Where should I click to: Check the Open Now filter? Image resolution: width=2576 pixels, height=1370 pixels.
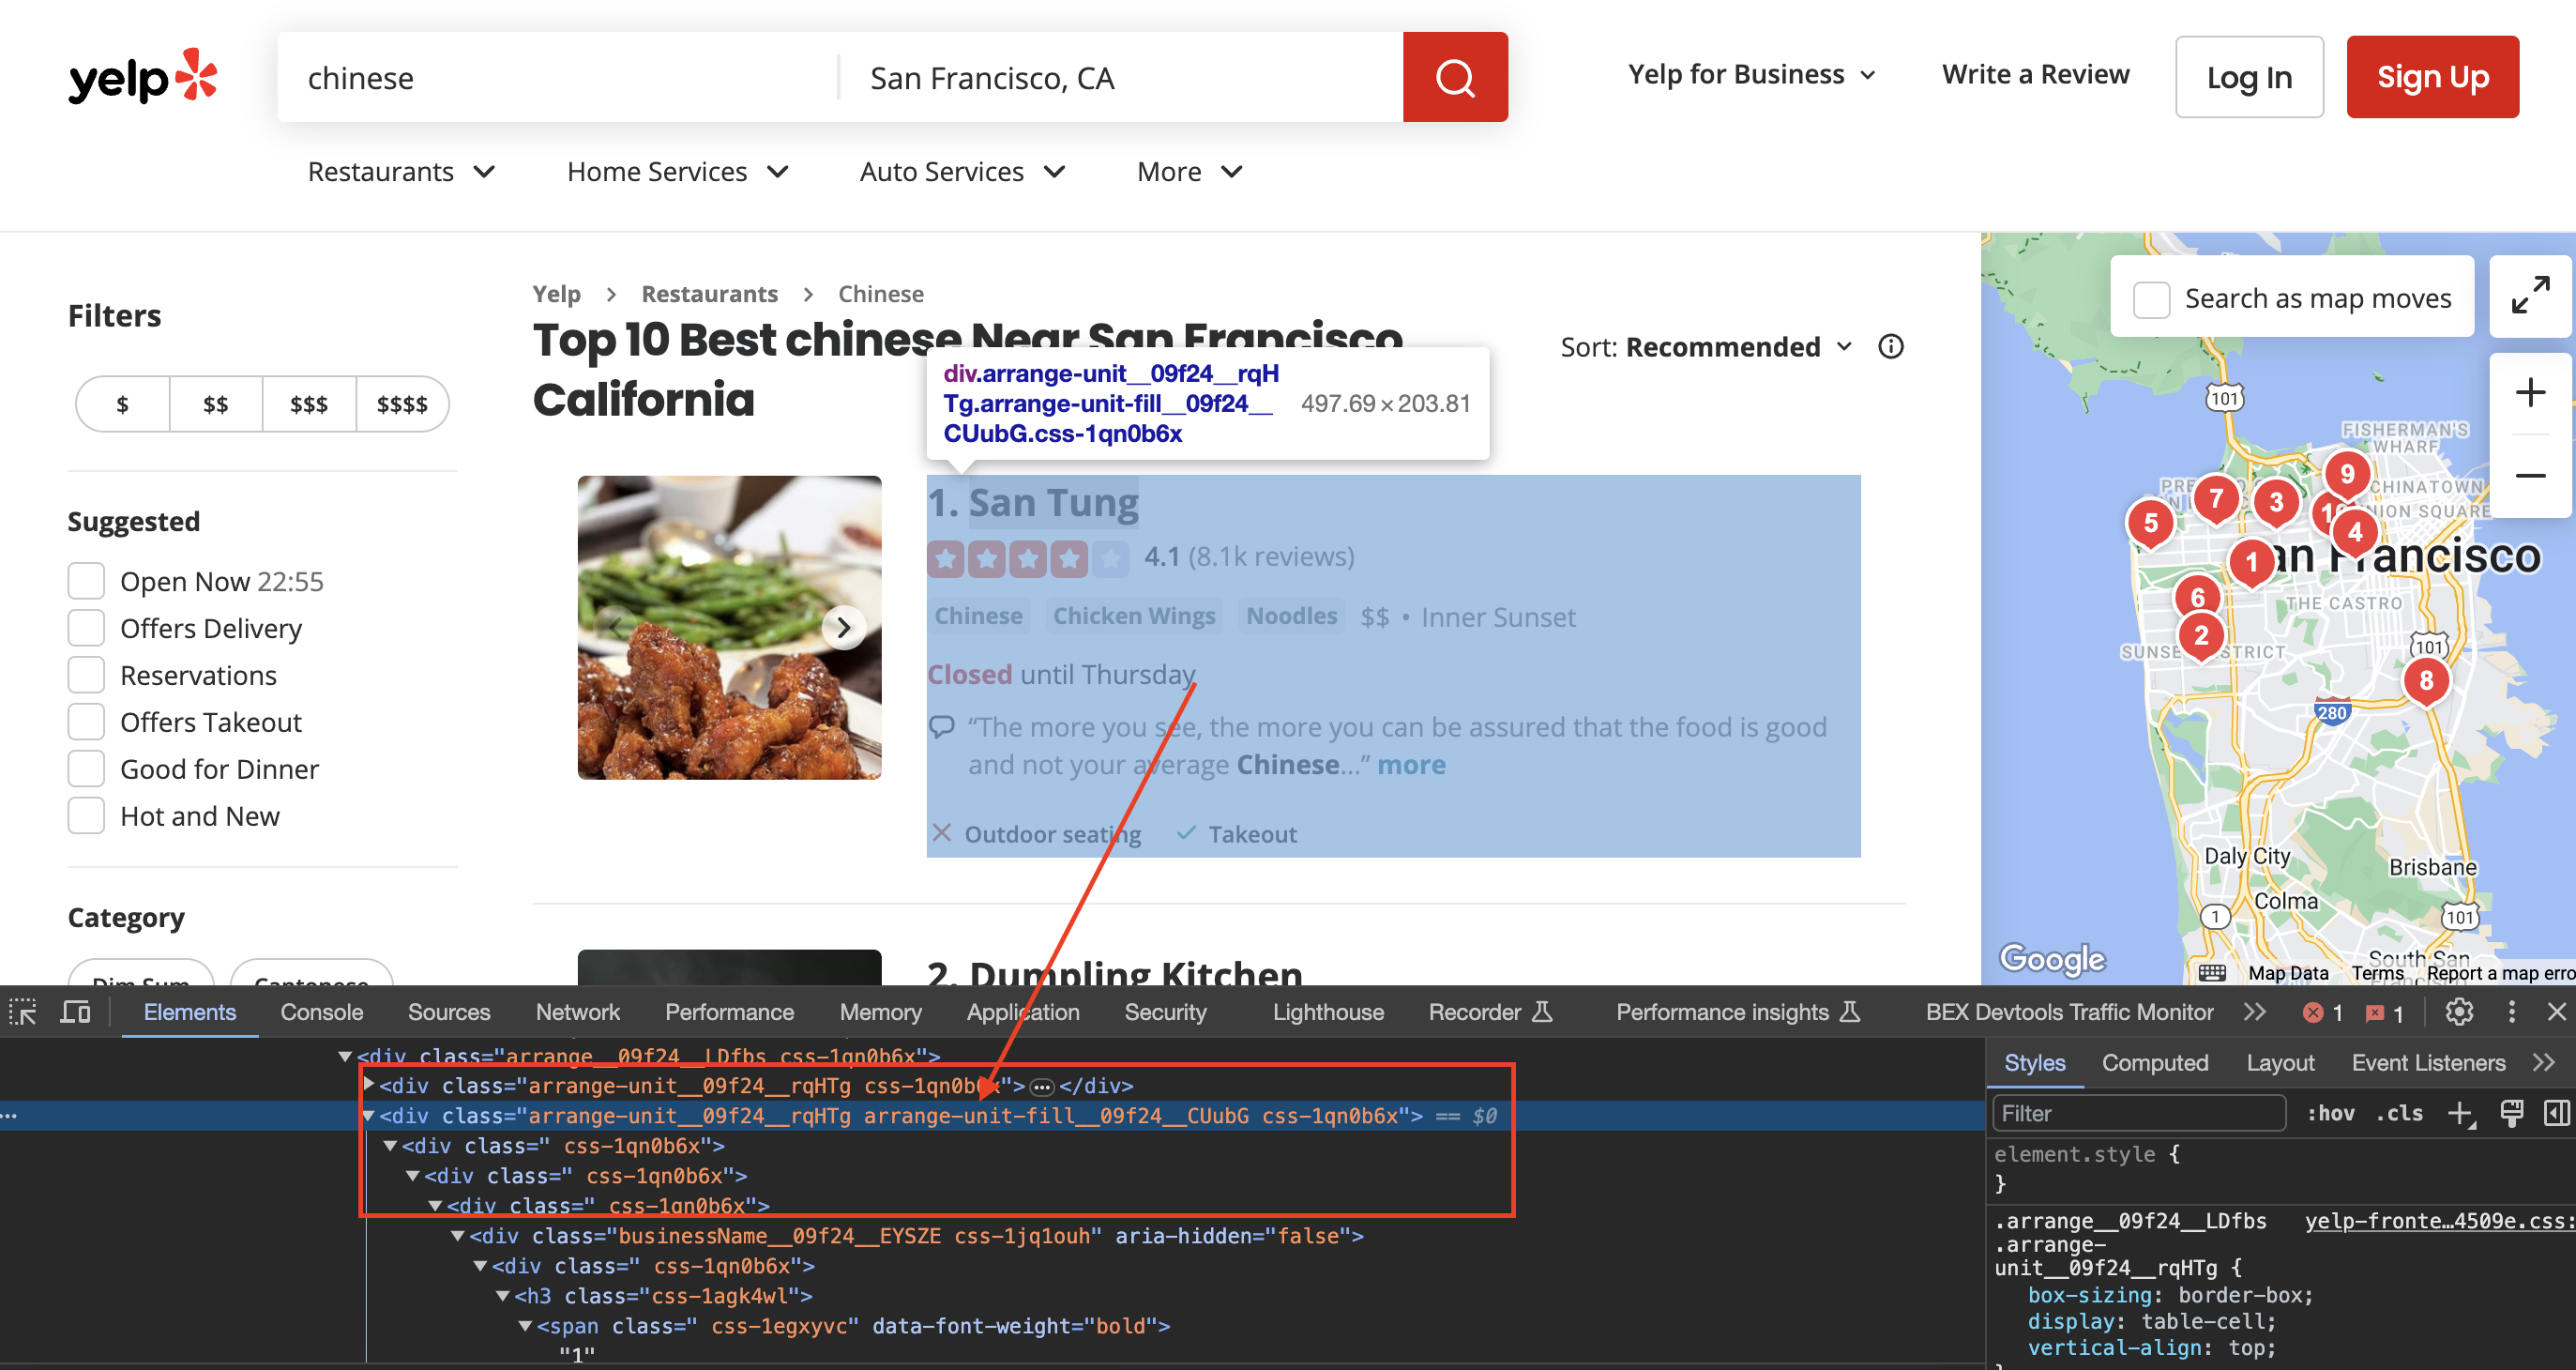(x=86, y=580)
